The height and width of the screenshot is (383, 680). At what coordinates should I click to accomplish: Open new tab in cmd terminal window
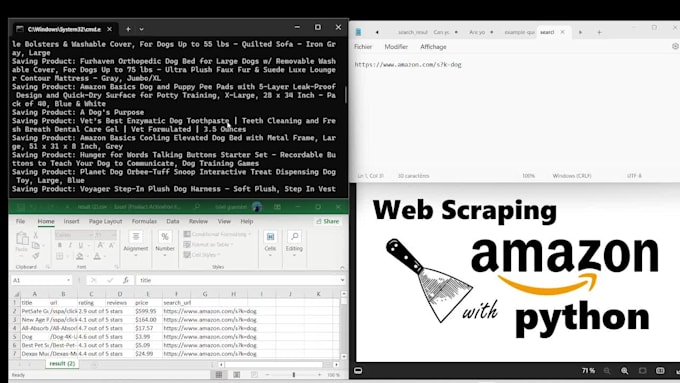point(128,29)
